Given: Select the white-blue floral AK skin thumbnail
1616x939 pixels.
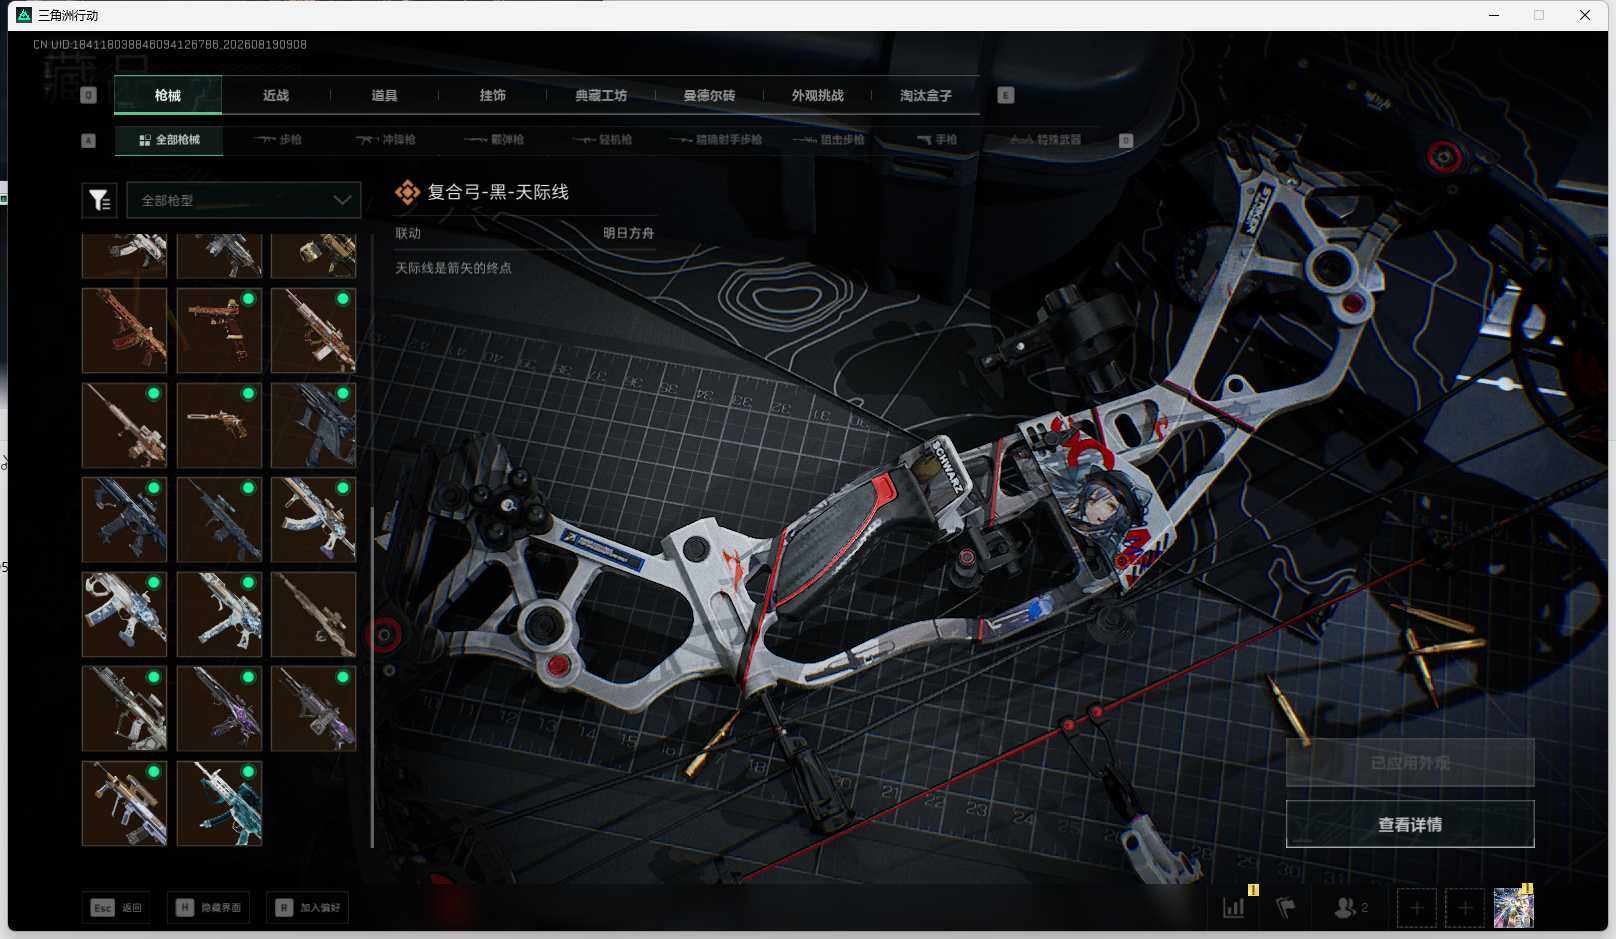Looking at the screenshot, I should [x=313, y=520].
